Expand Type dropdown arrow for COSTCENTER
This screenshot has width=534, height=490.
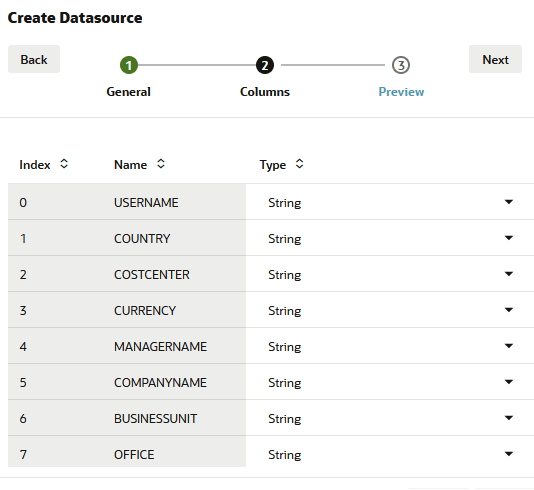(x=509, y=274)
